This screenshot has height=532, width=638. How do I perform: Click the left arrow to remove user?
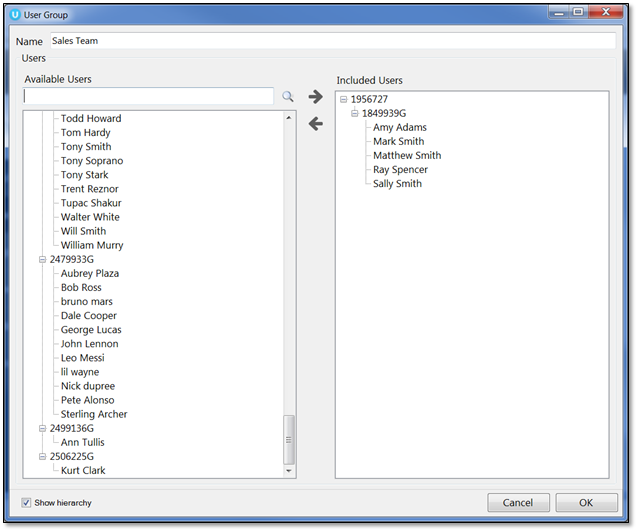pyautogui.click(x=315, y=124)
